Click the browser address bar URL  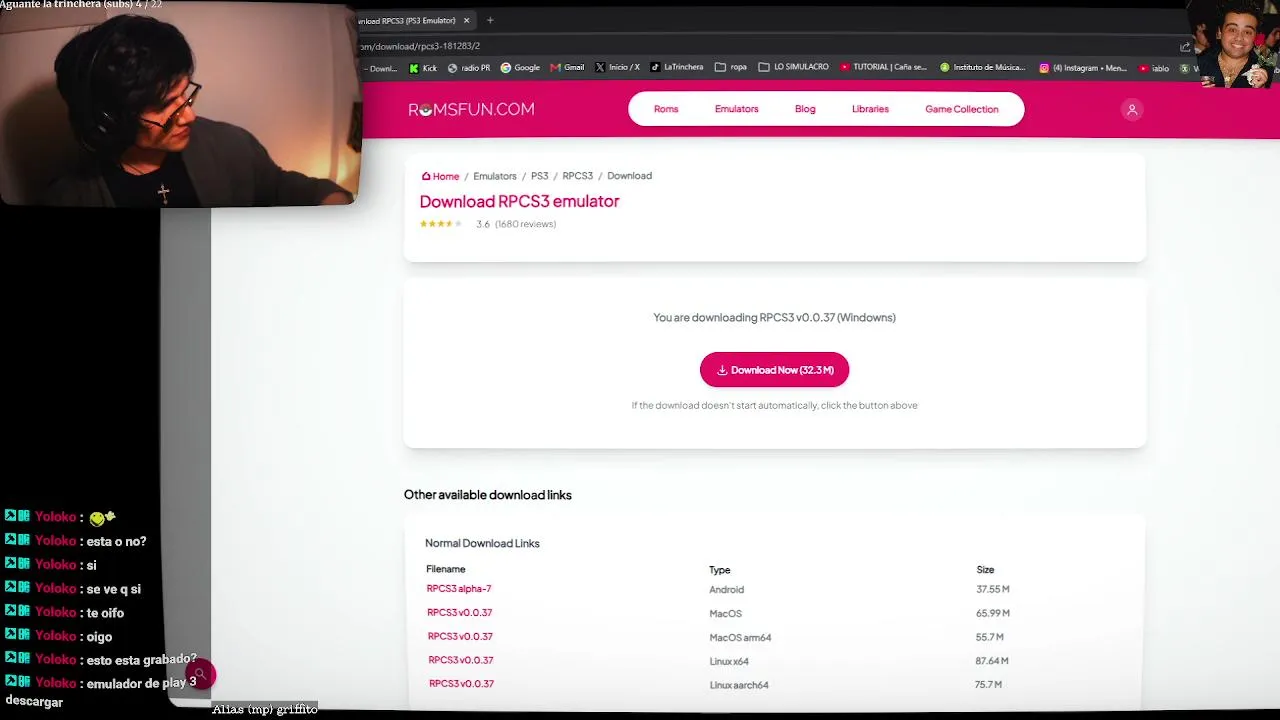pyautogui.click(x=420, y=46)
